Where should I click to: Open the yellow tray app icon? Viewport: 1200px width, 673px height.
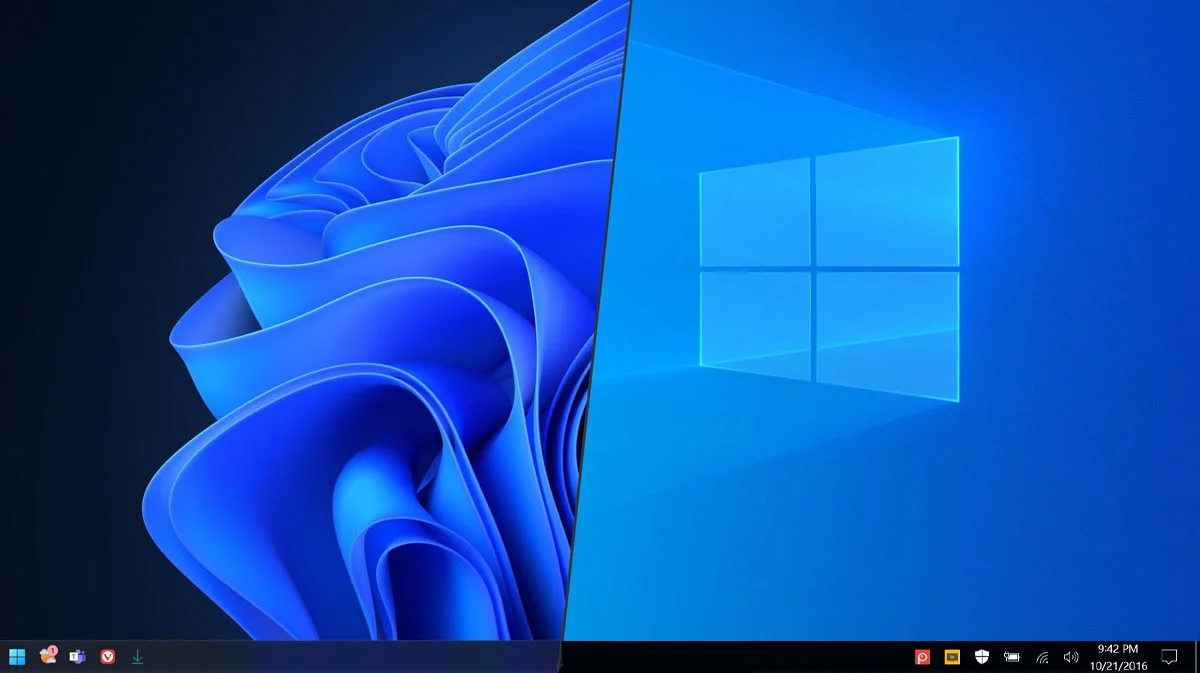(952, 657)
